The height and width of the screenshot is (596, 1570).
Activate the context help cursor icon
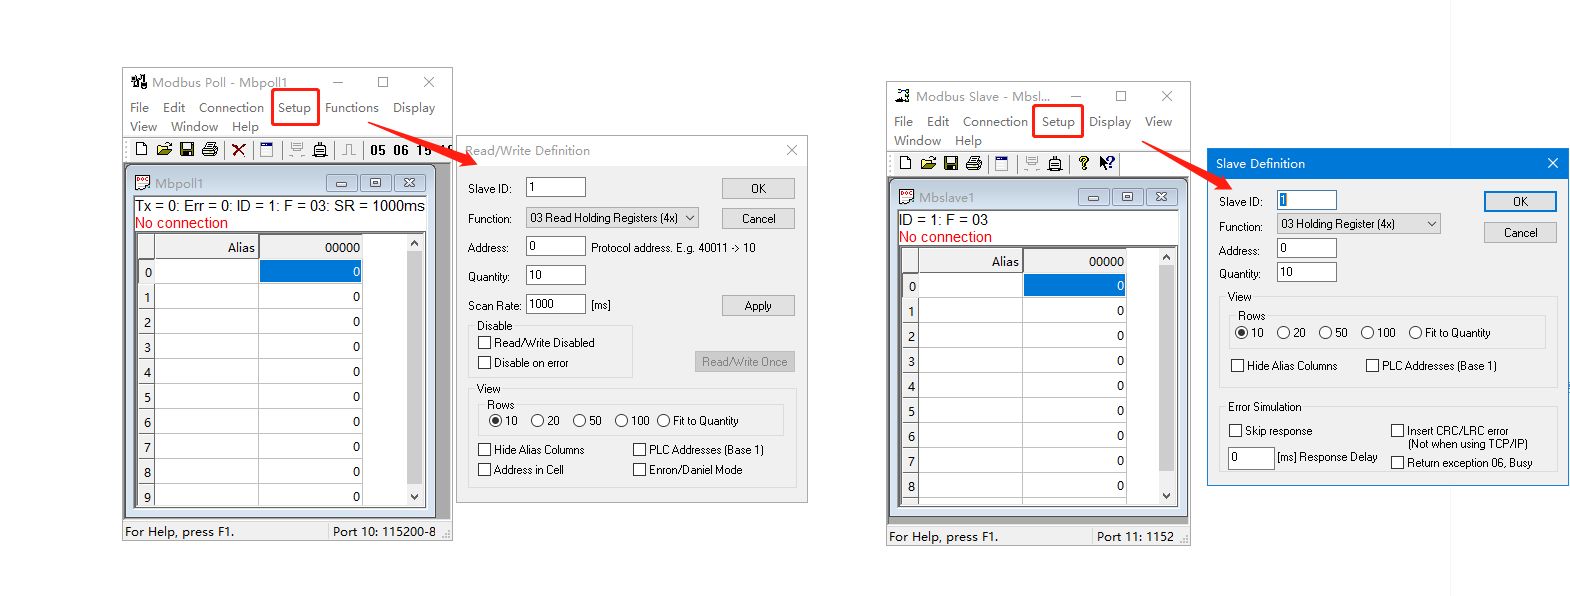(1106, 164)
